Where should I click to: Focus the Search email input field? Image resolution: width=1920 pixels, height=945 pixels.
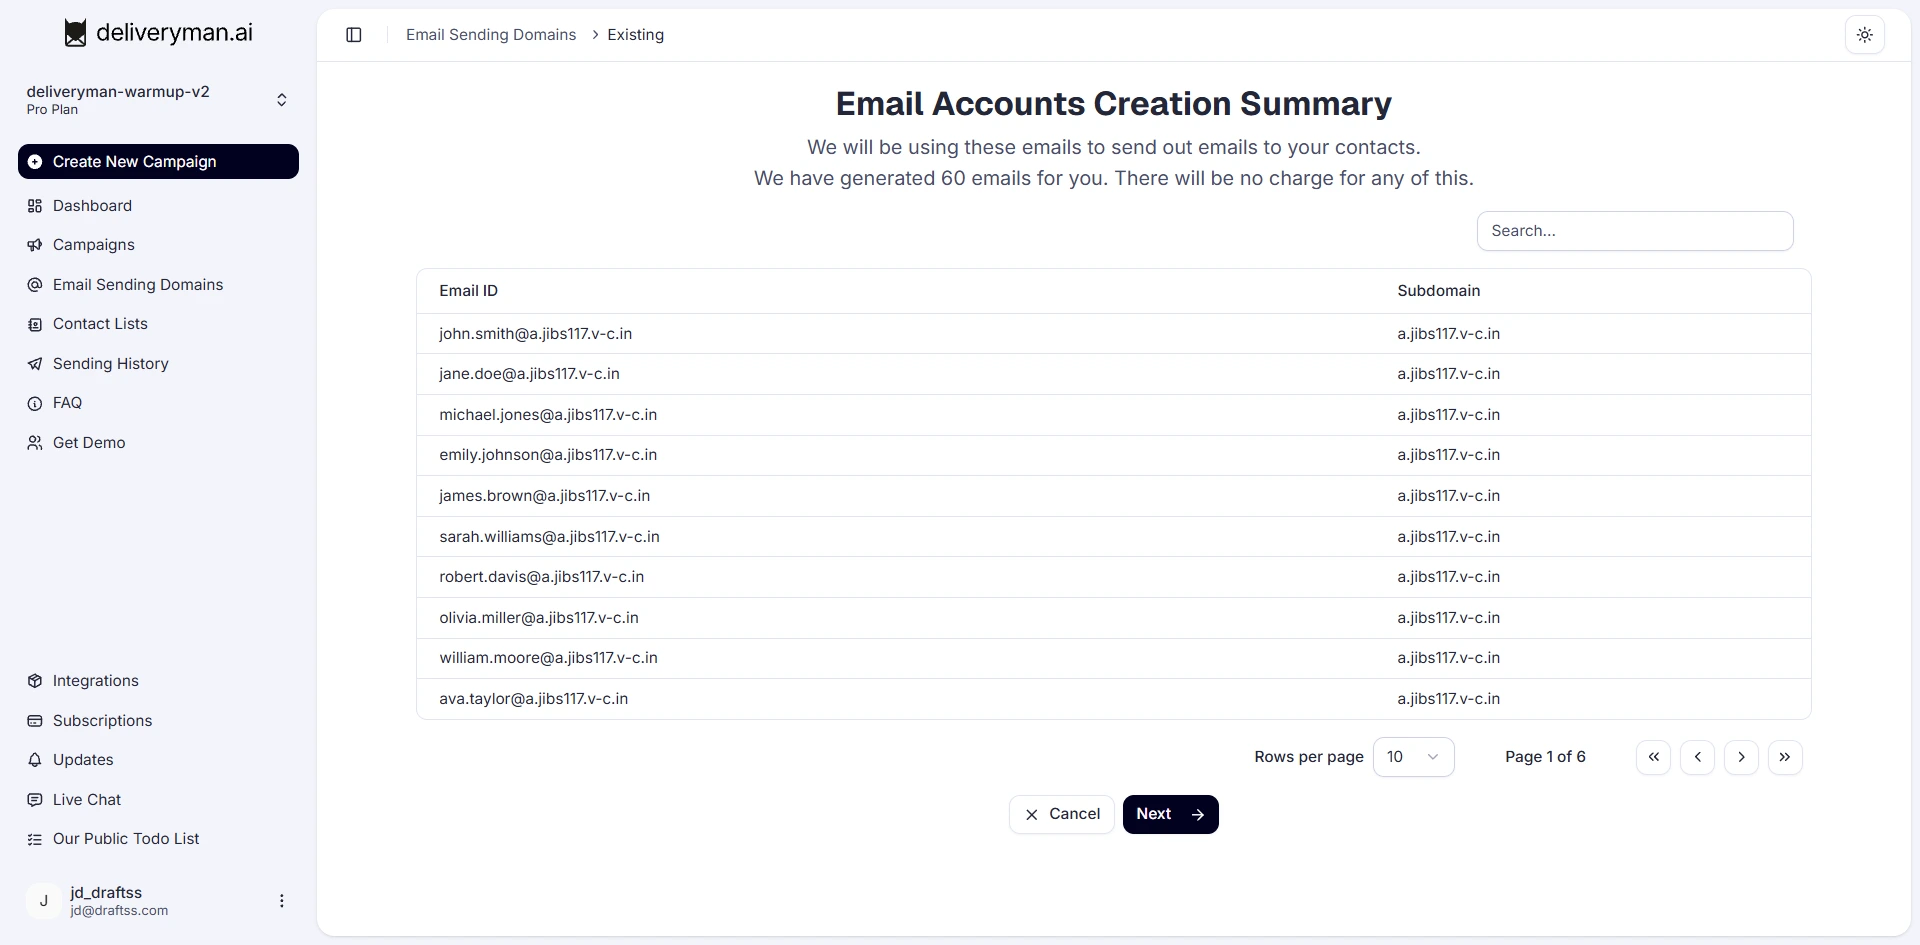(x=1634, y=231)
